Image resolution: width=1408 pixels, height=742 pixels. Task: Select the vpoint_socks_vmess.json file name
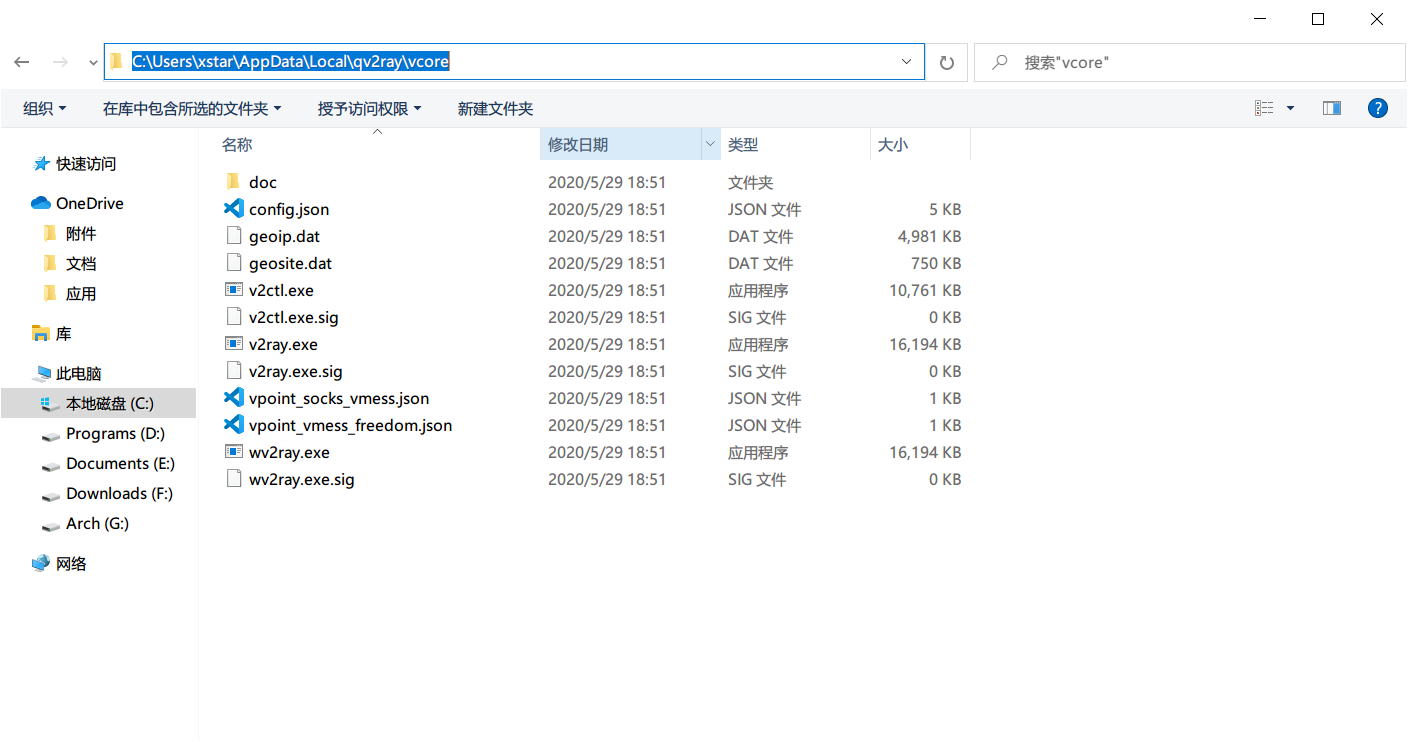pos(339,398)
